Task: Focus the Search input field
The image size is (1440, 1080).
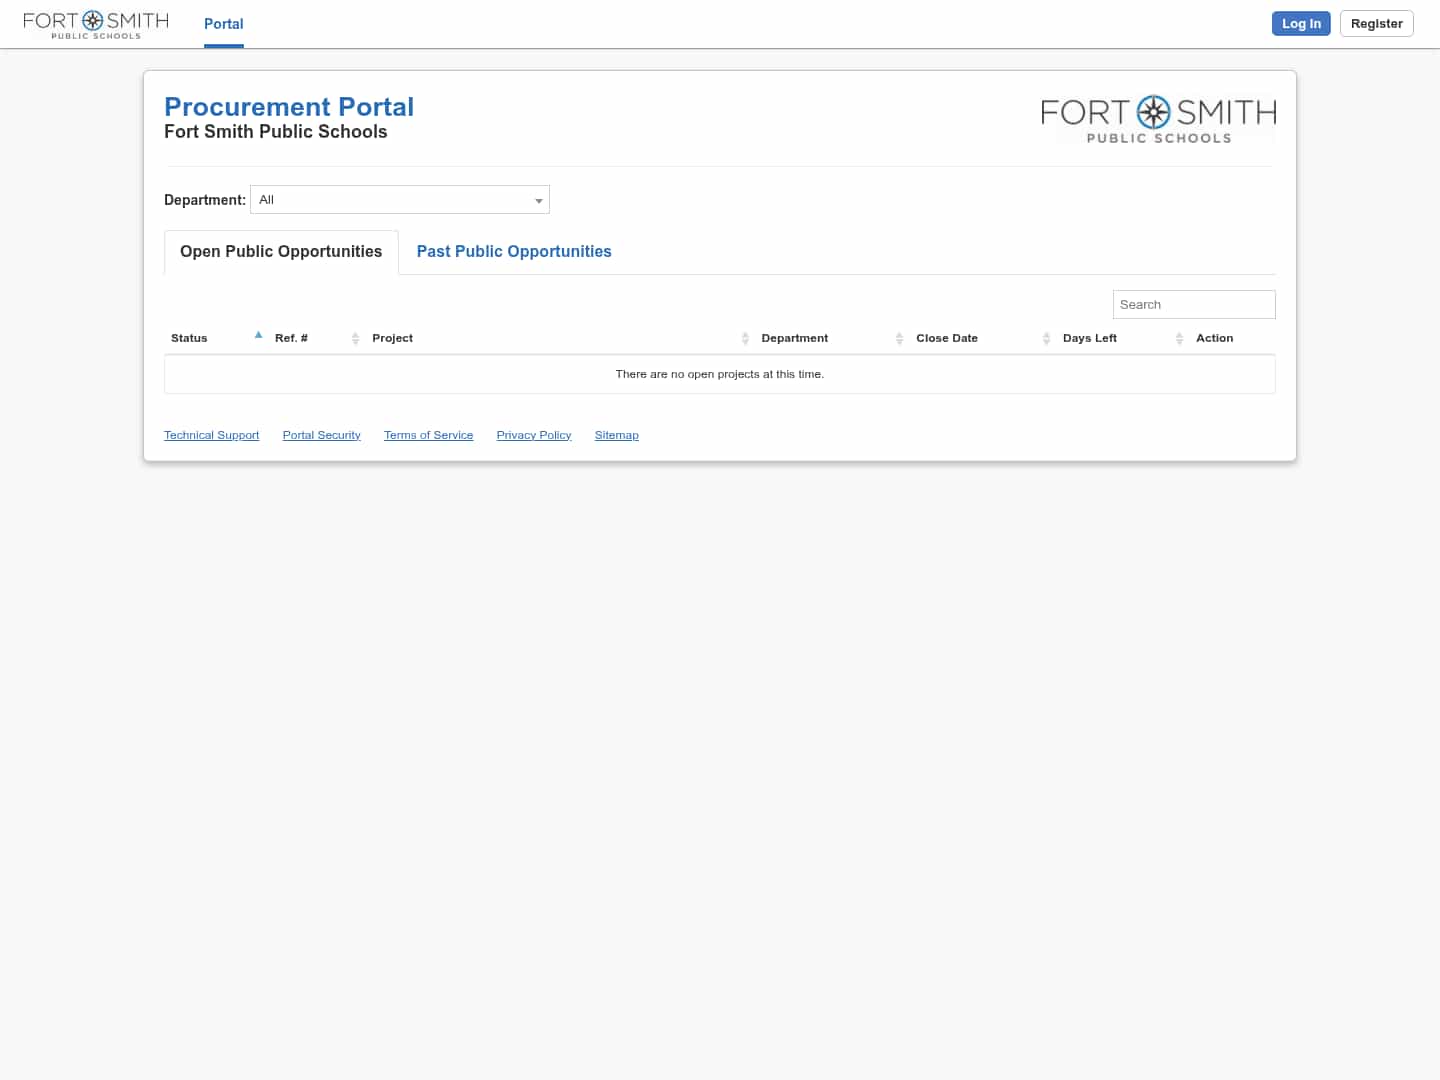Action: pyautogui.click(x=1194, y=305)
